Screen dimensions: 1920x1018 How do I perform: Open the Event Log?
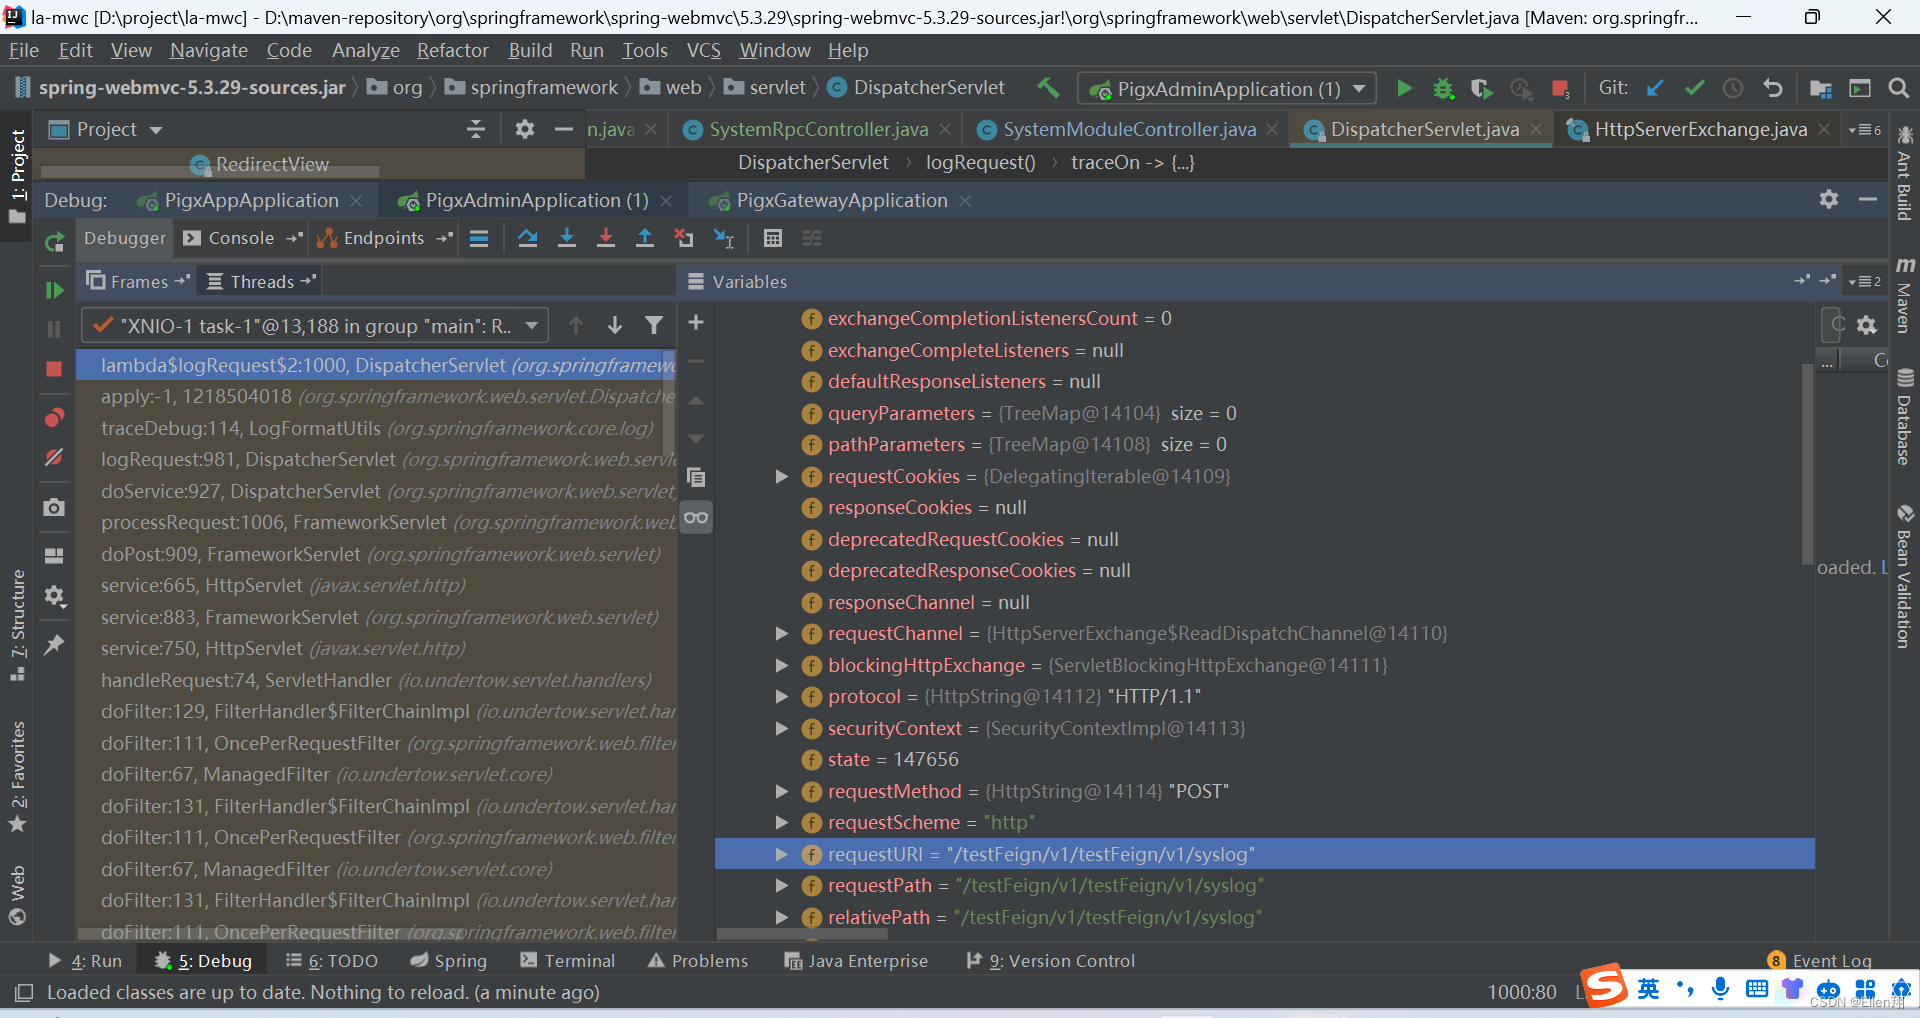[x=1820, y=961]
